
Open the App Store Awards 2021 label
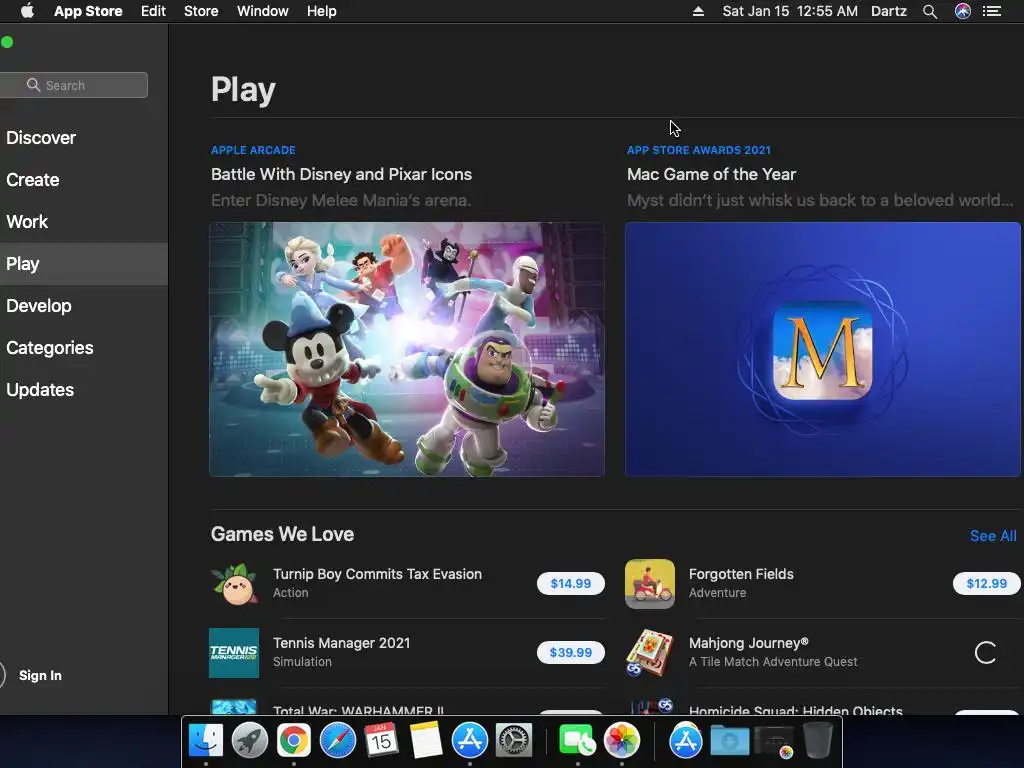coord(699,150)
